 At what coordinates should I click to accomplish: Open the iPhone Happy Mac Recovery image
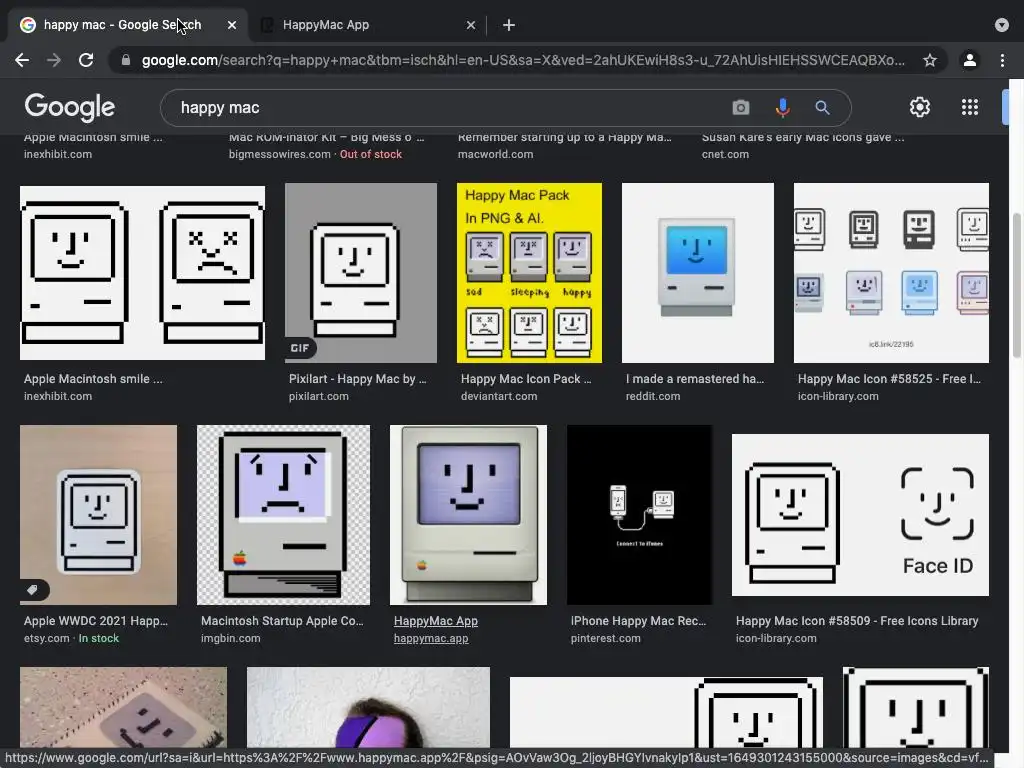pos(639,515)
